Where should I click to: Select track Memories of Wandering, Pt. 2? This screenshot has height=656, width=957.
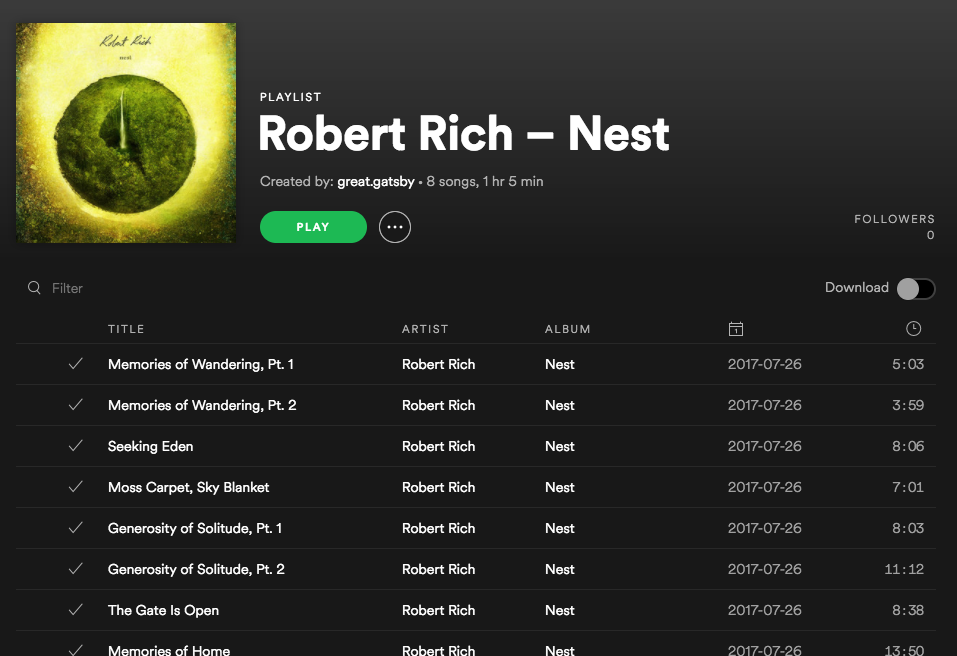point(202,405)
